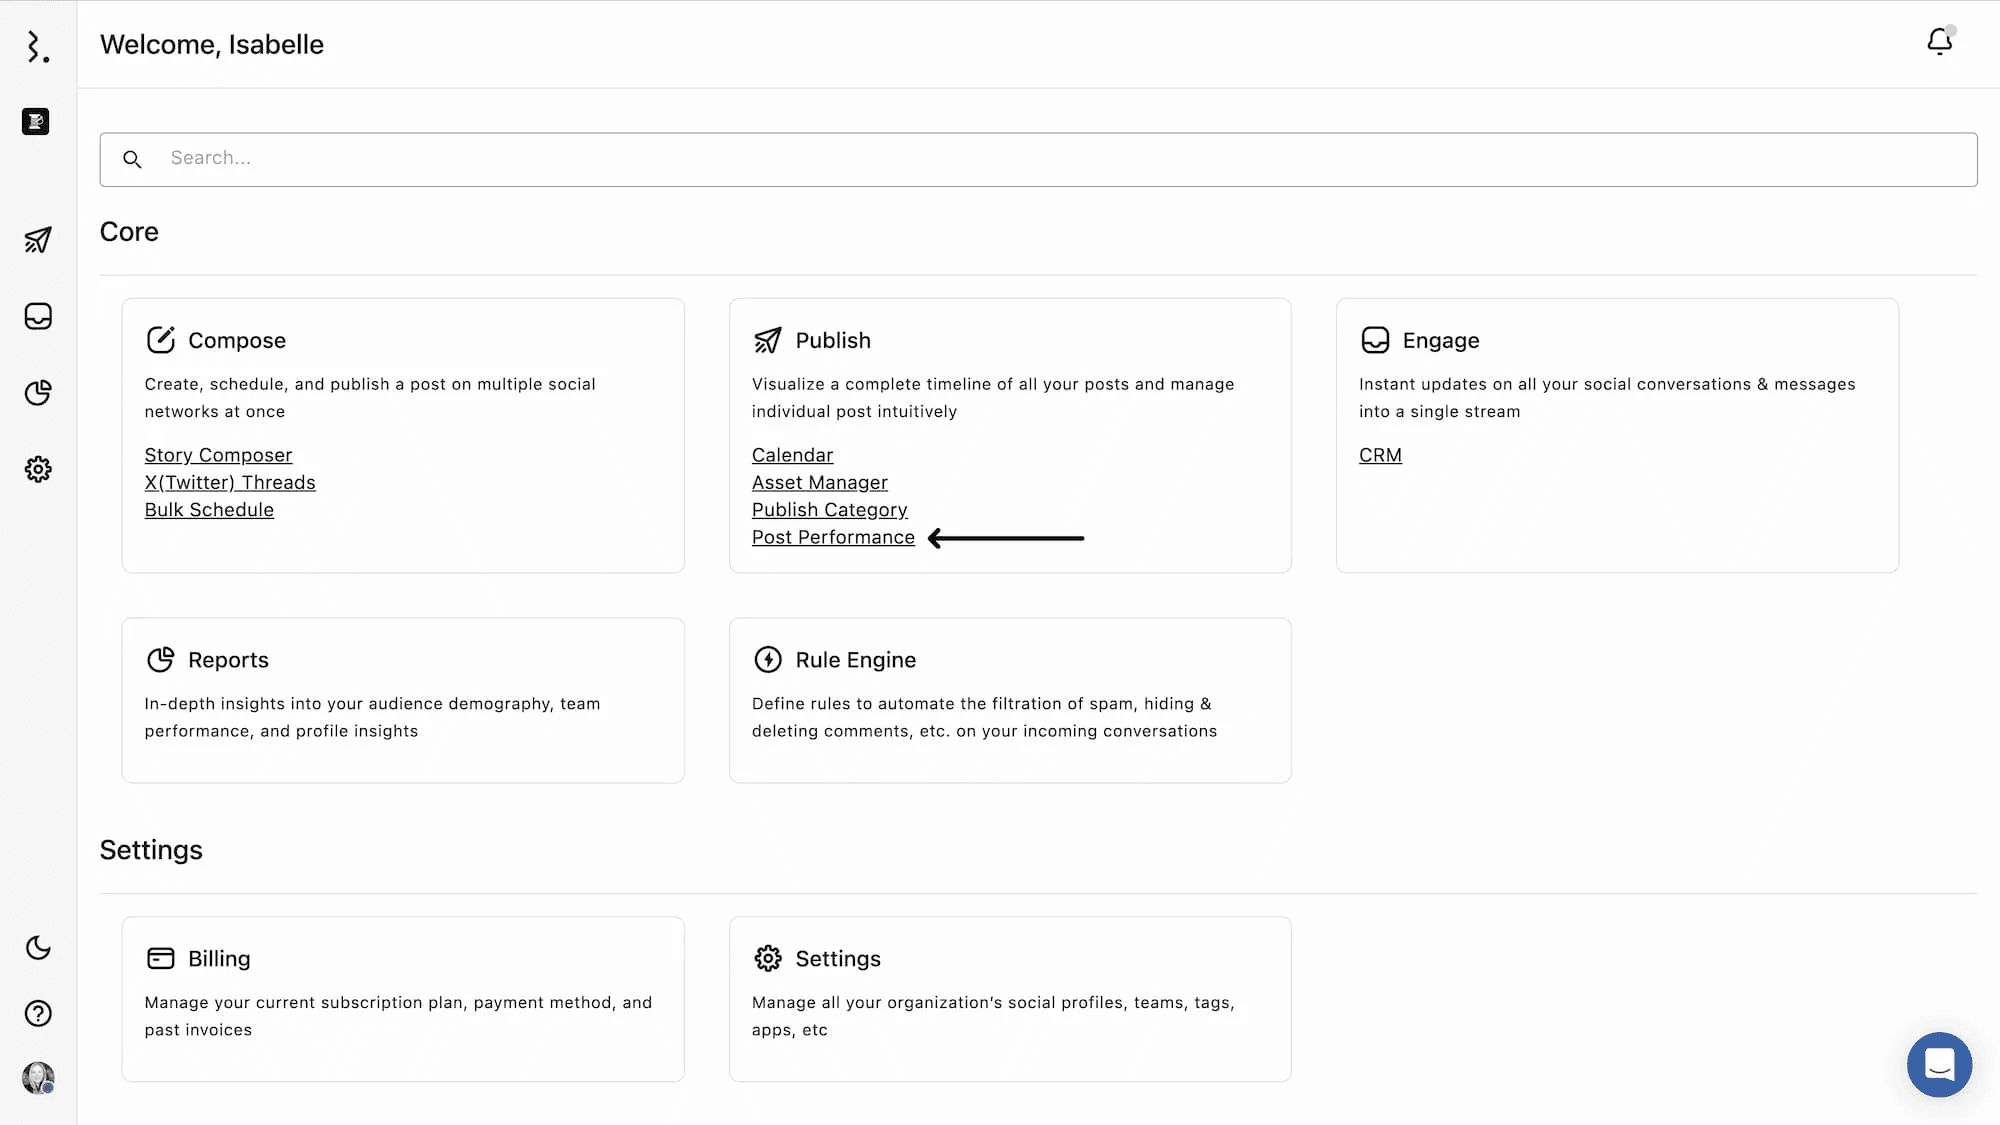Screen dimensions: 2000x1125
Task: Toggle dark mode with the moon icon
Action: pos(37,947)
